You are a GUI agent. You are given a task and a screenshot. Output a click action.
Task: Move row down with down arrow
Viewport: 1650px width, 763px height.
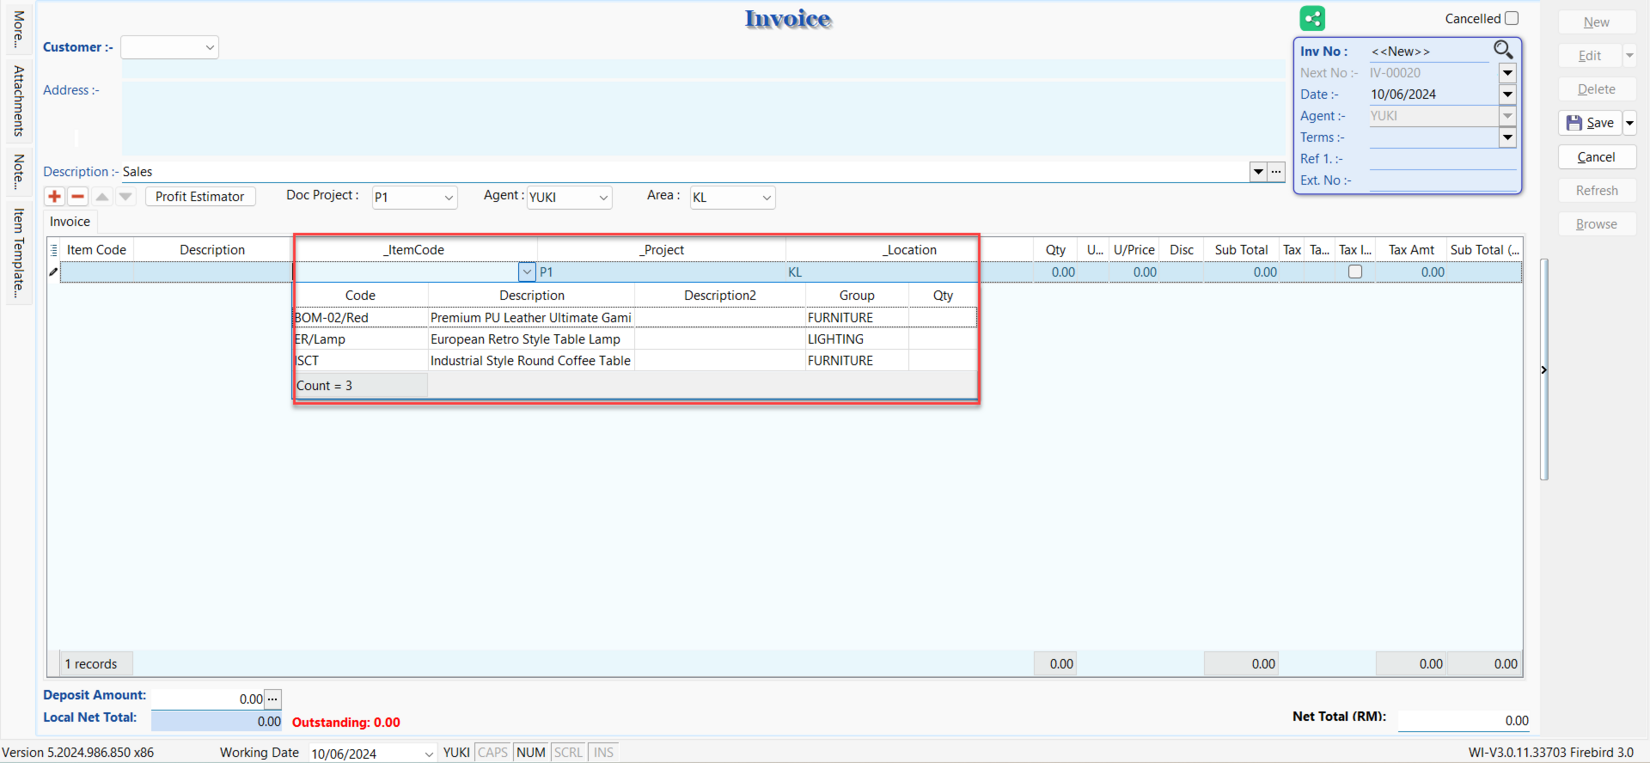[125, 197]
